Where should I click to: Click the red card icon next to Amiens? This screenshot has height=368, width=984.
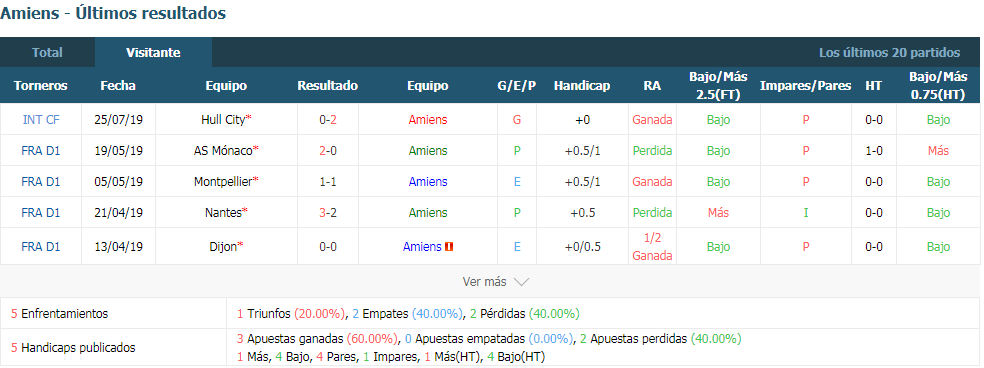click(x=449, y=247)
